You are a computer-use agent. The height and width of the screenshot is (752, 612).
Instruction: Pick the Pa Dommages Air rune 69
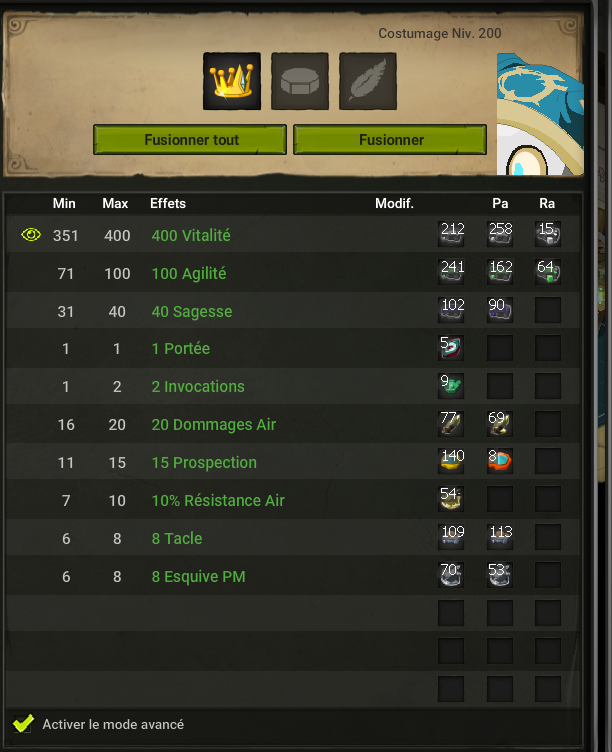pyautogui.click(x=500, y=423)
